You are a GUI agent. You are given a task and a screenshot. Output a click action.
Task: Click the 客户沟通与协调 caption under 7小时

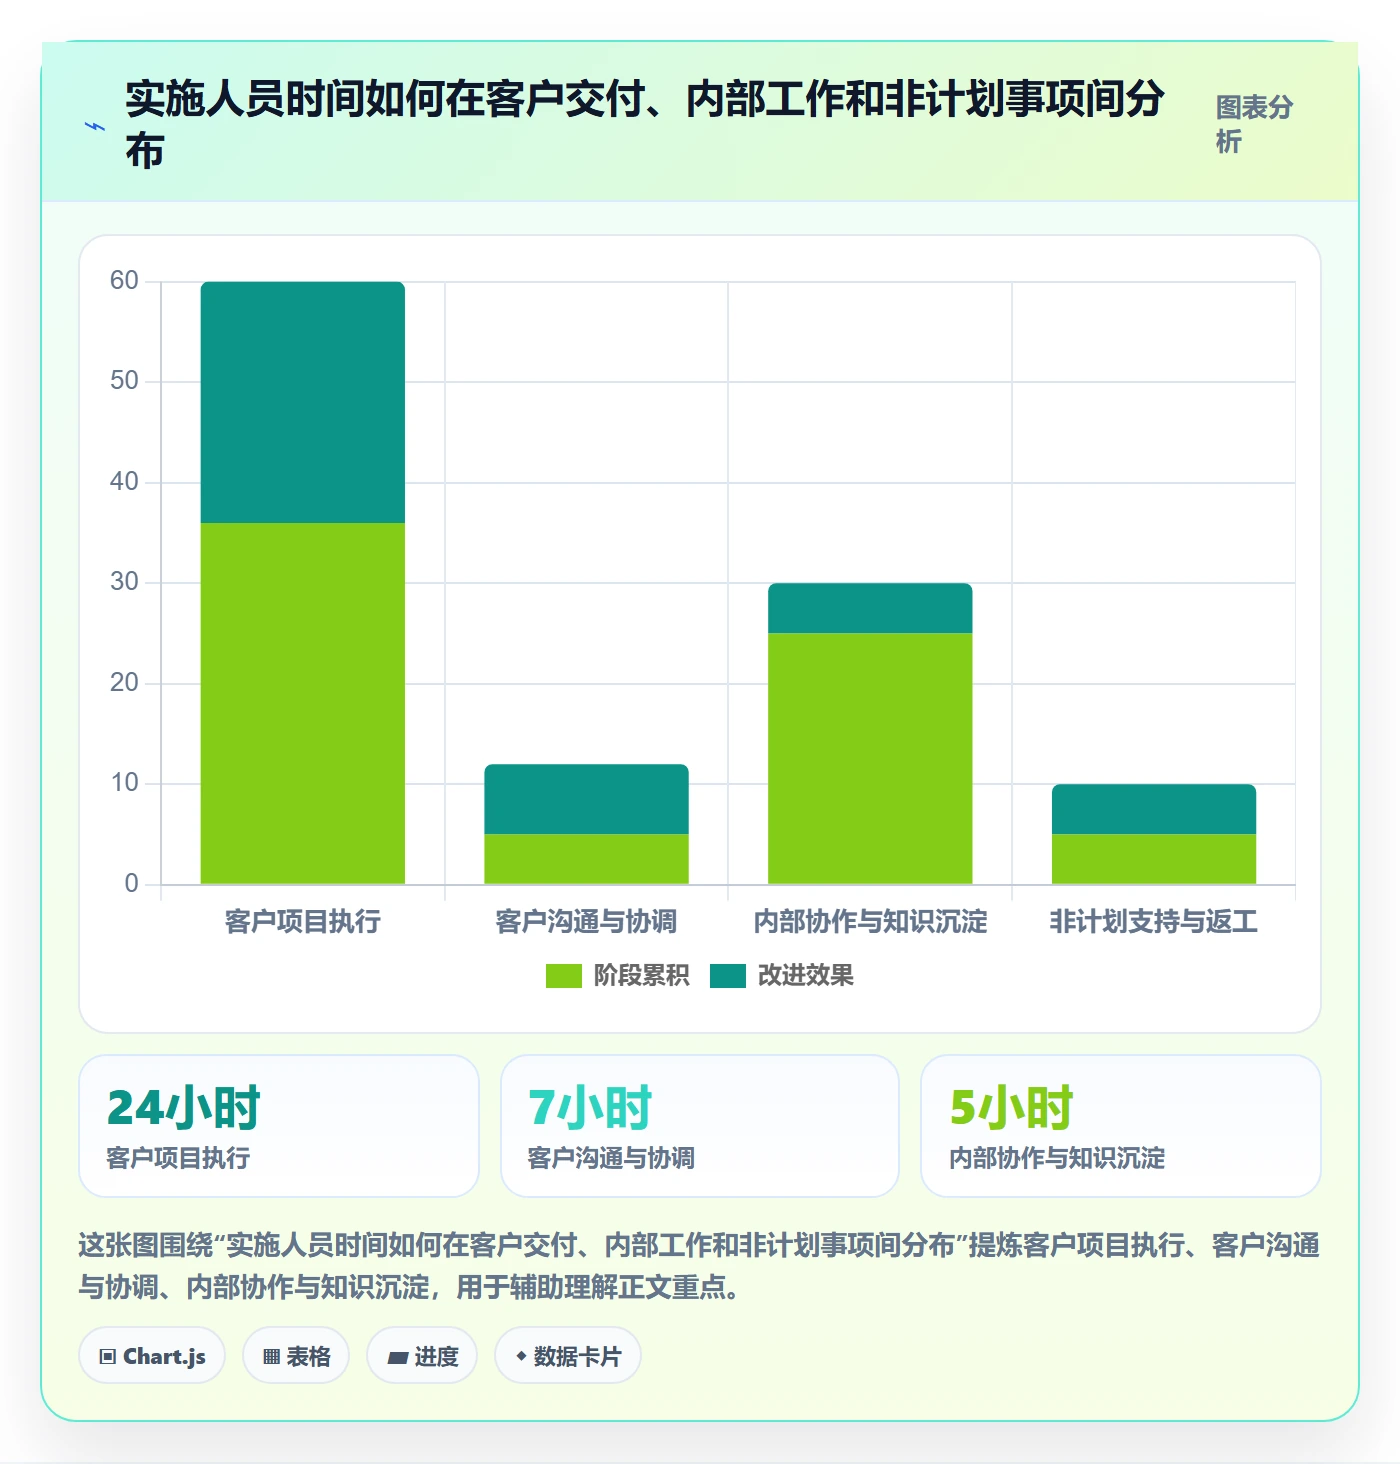point(611,1158)
